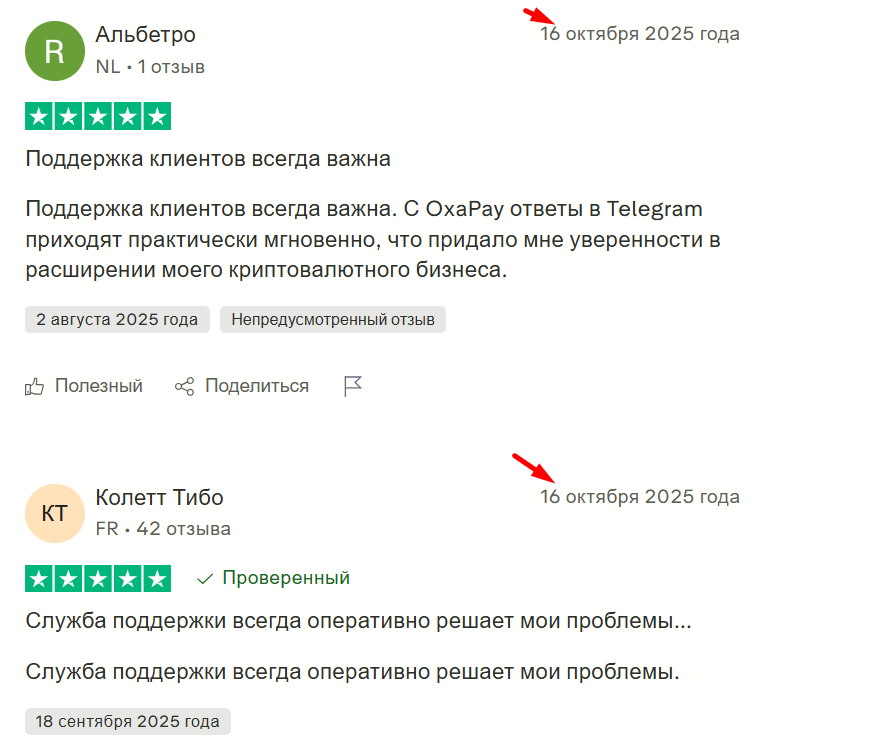Click the Непредусмотренный отзыв label
Viewport: 878px width, 751px height.
pos(333,319)
